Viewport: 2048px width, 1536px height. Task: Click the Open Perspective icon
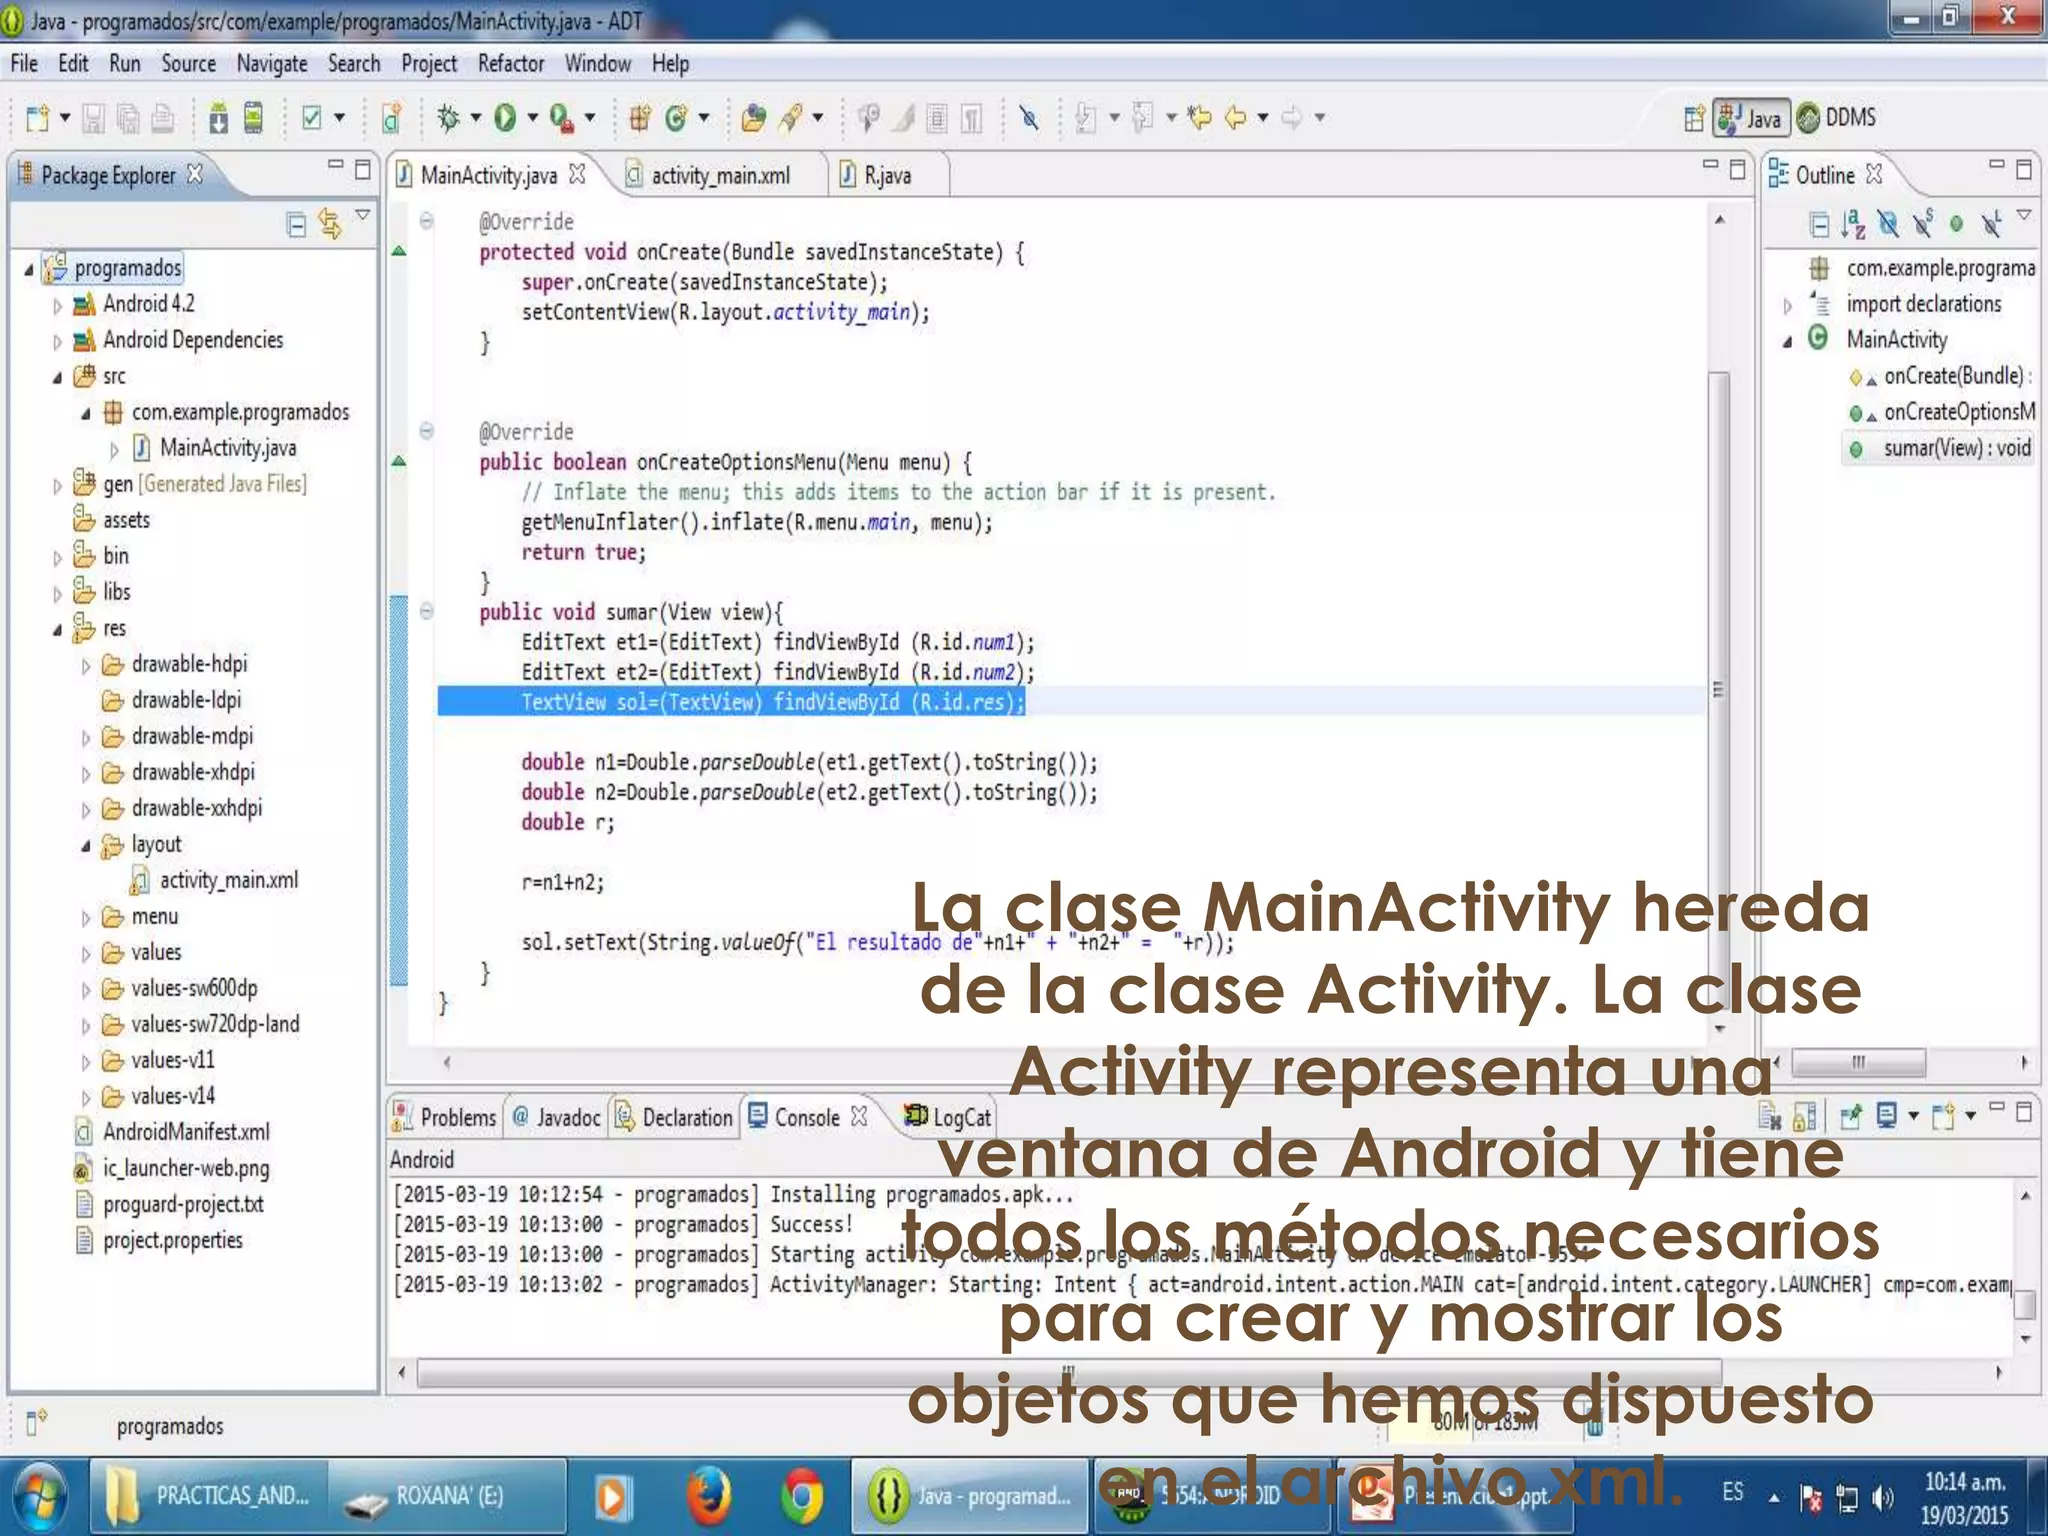(x=1694, y=118)
